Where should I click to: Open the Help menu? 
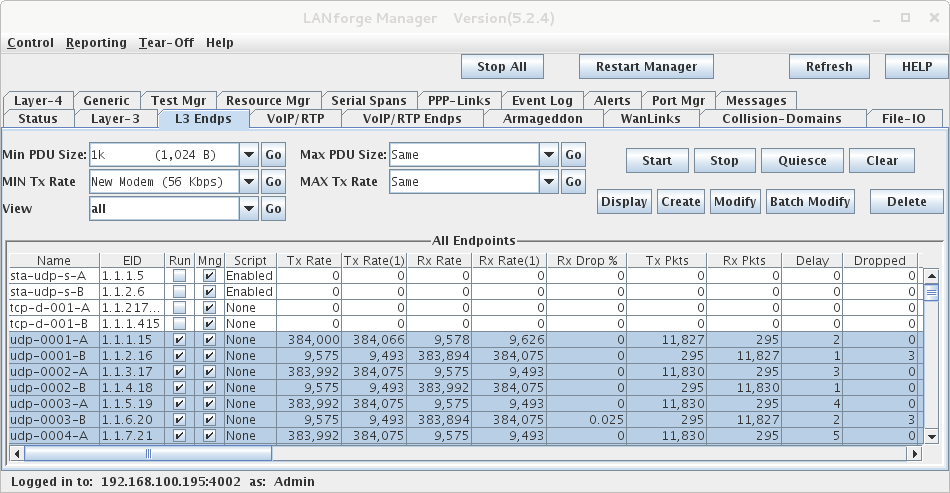point(219,43)
